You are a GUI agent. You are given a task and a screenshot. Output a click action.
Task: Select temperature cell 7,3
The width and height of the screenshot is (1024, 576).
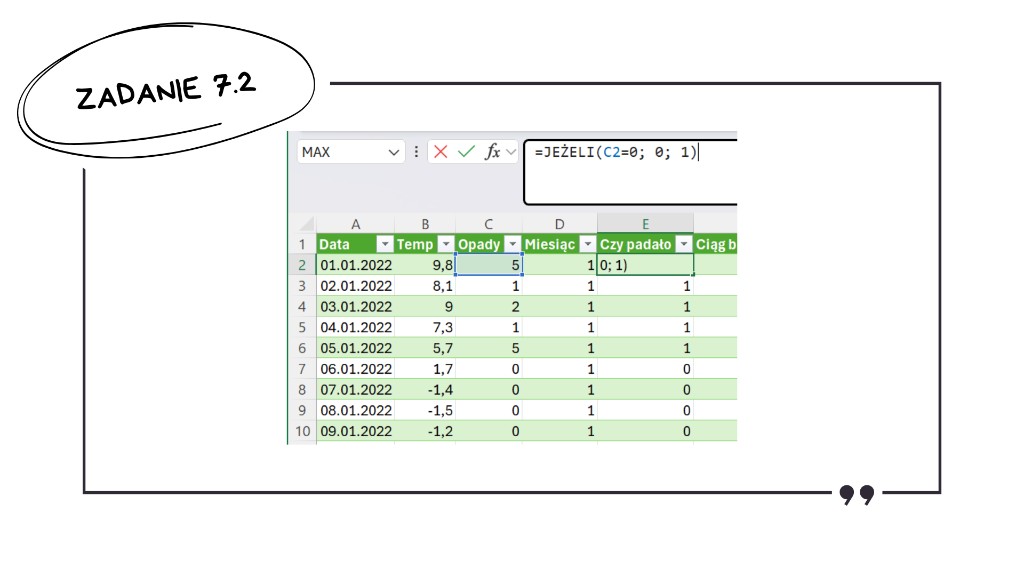point(425,327)
